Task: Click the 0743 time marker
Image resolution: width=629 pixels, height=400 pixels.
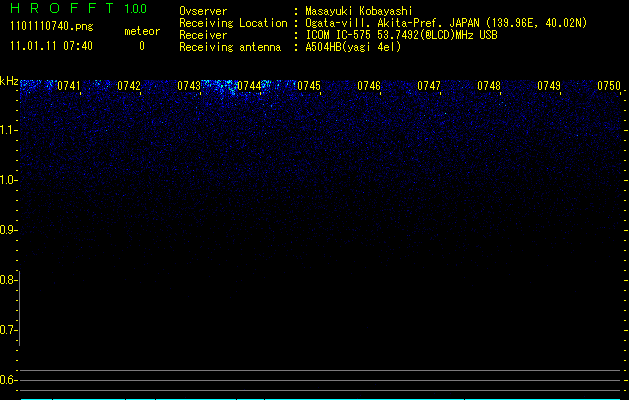Action: click(189, 86)
